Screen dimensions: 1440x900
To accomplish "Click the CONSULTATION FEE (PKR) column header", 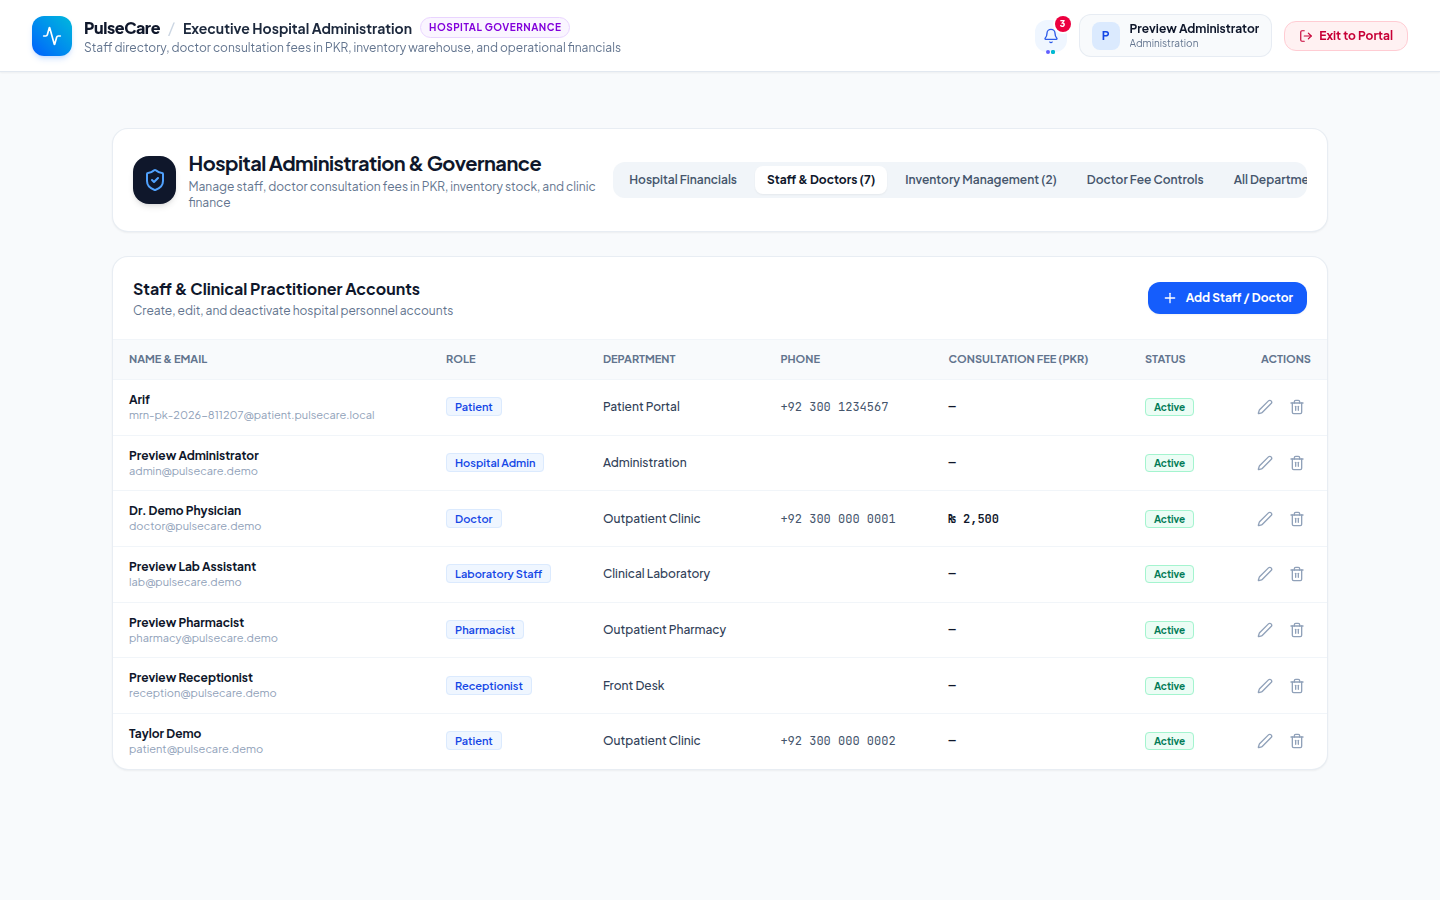I will click(1018, 359).
